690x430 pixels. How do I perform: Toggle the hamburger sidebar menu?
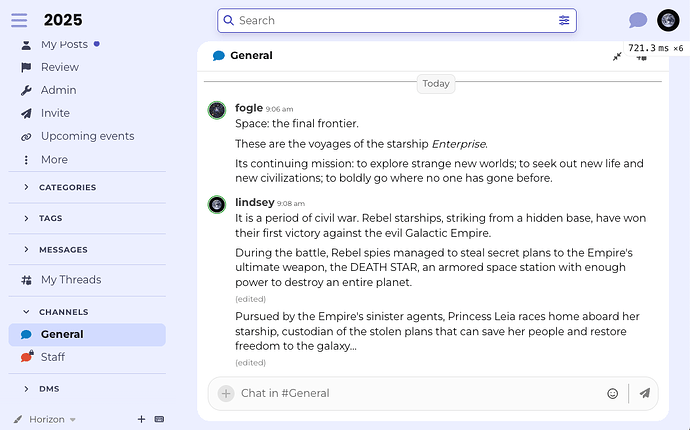(19, 20)
